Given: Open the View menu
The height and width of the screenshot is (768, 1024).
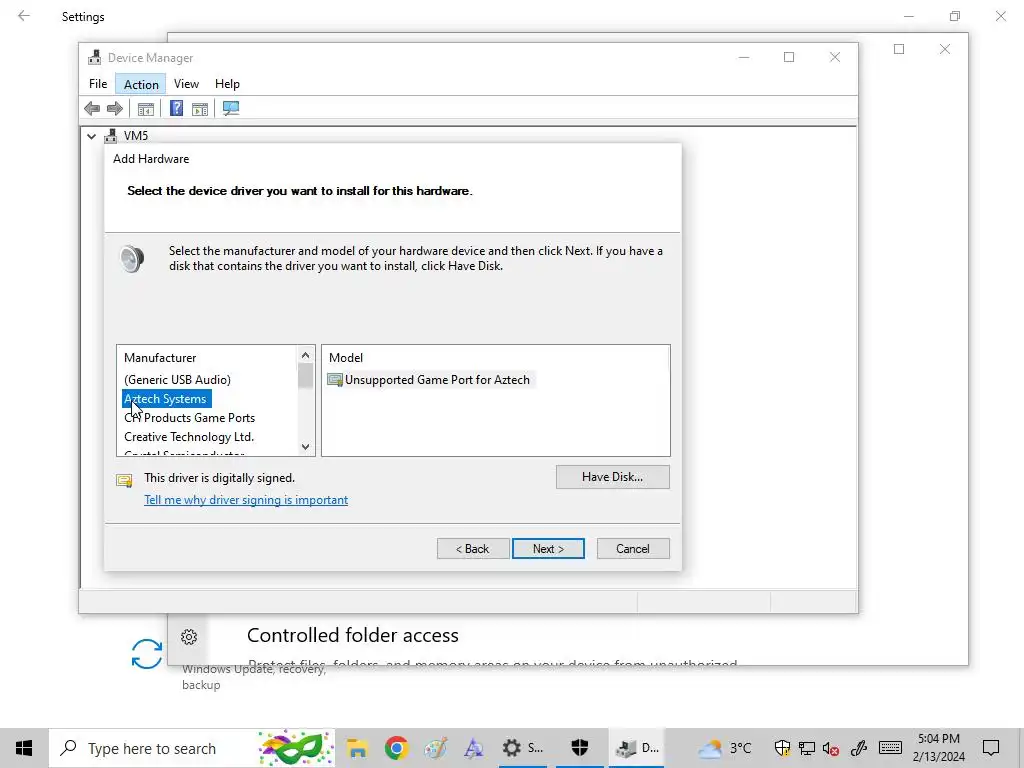Looking at the screenshot, I should point(186,84).
